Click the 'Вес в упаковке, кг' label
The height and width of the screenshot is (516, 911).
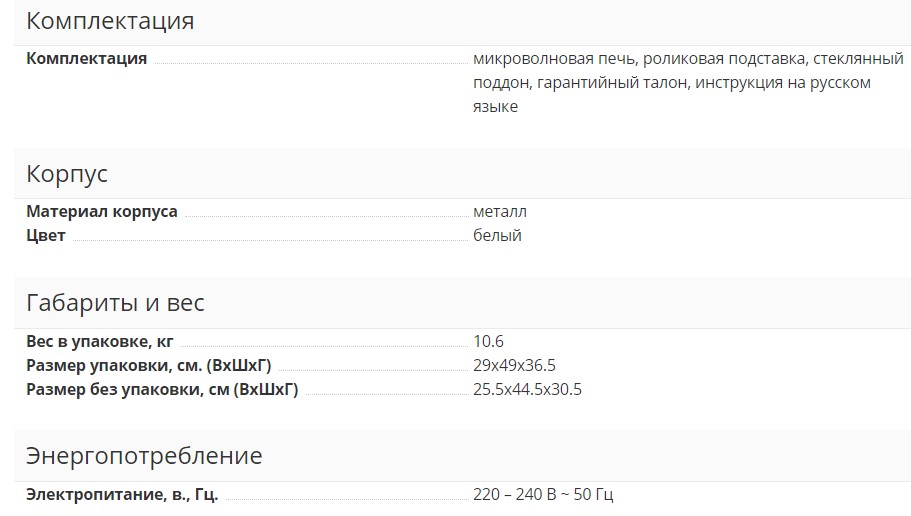pyautogui.click(x=100, y=342)
